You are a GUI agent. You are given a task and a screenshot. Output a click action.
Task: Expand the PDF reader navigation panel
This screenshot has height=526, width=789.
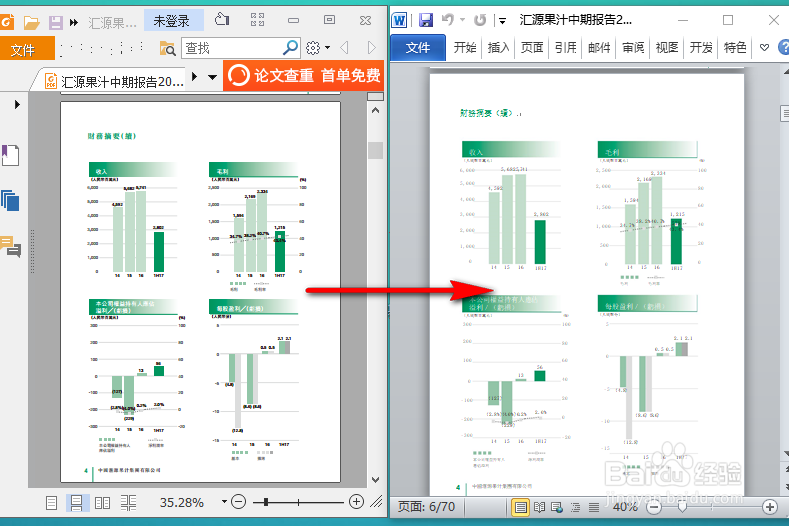17,104
